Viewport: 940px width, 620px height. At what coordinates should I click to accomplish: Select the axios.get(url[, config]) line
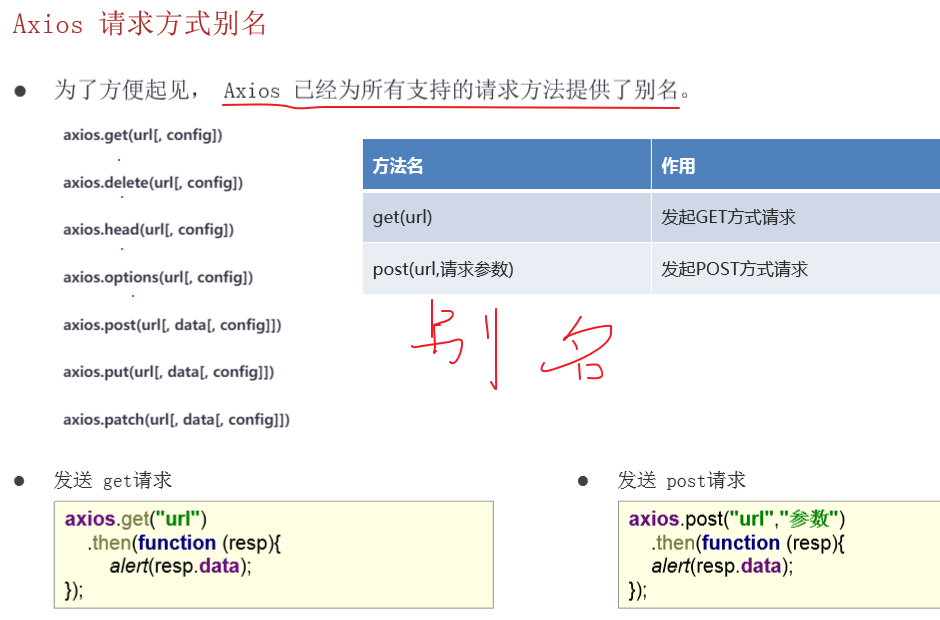[142, 135]
